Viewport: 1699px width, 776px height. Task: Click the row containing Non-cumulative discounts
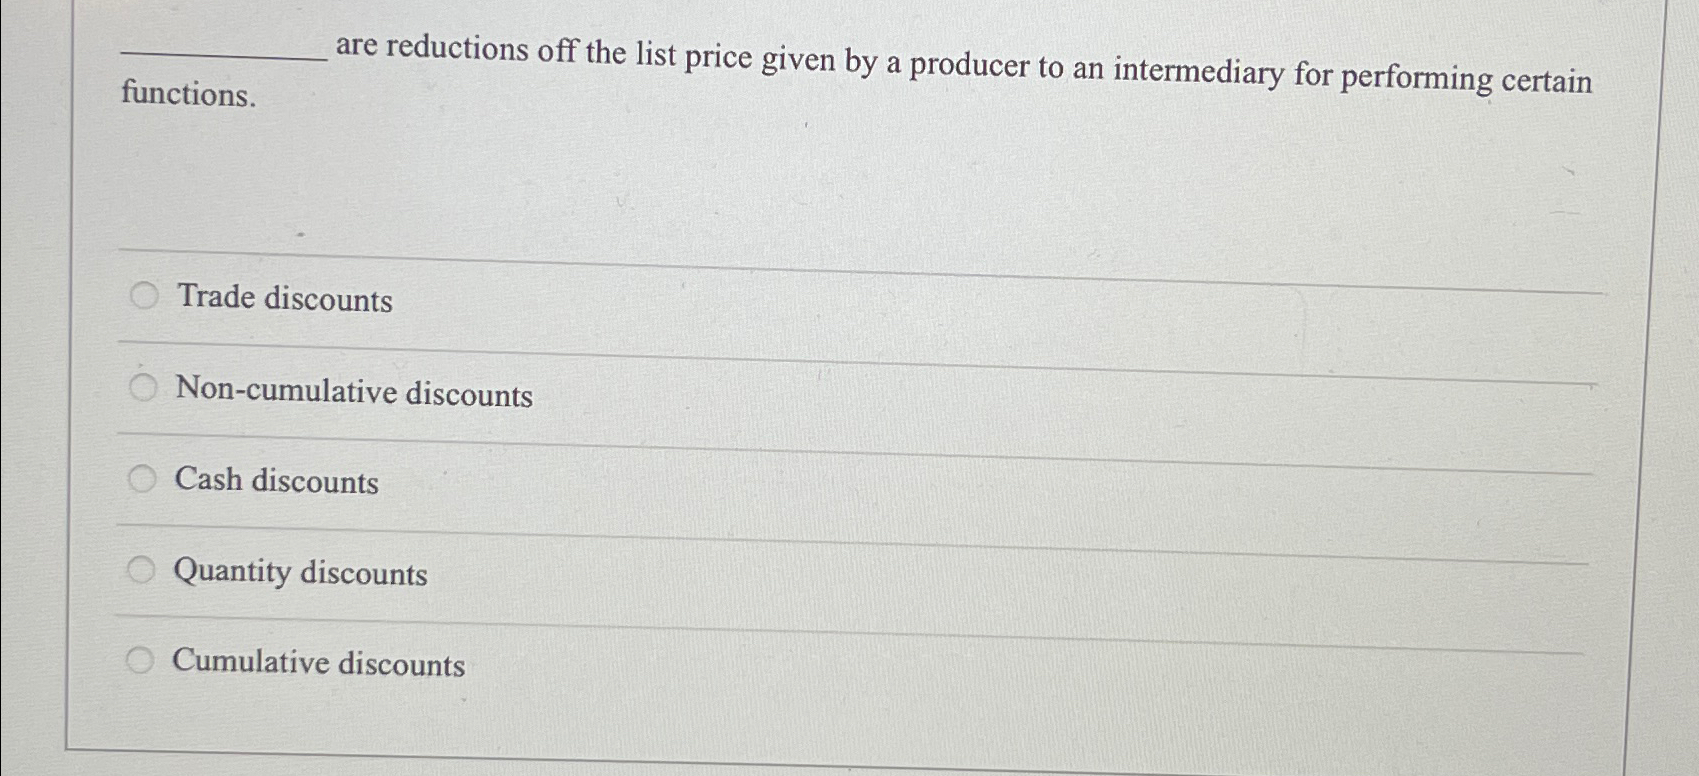tap(700, 390)
